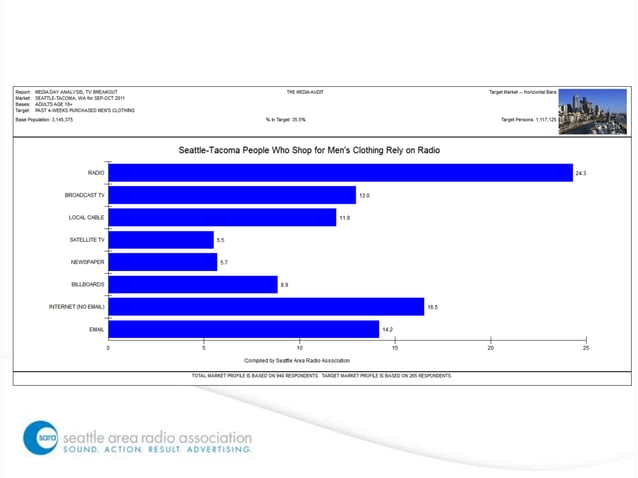The image size is (638, 478).
Task: Click the sara circular logo icon
Action: (x=40, y=438)
